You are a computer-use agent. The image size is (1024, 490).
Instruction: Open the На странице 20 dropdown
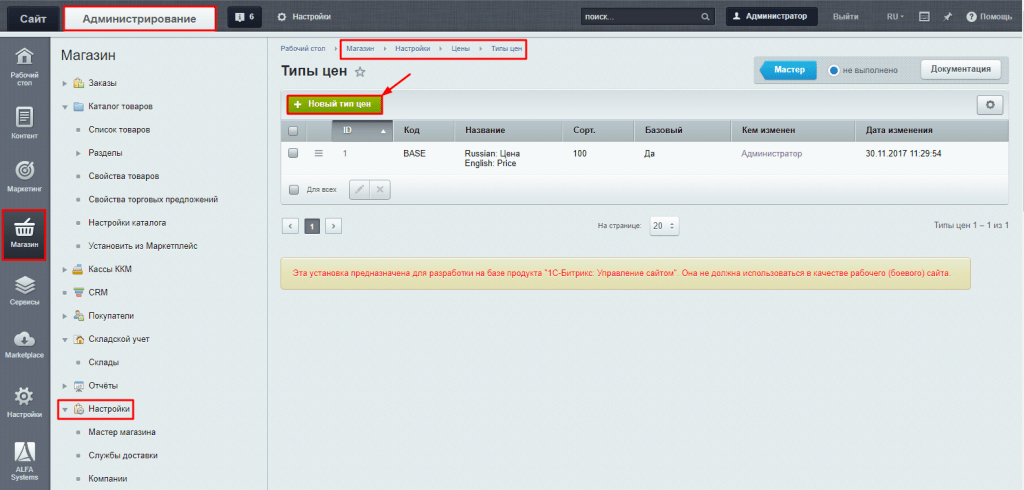664,225
